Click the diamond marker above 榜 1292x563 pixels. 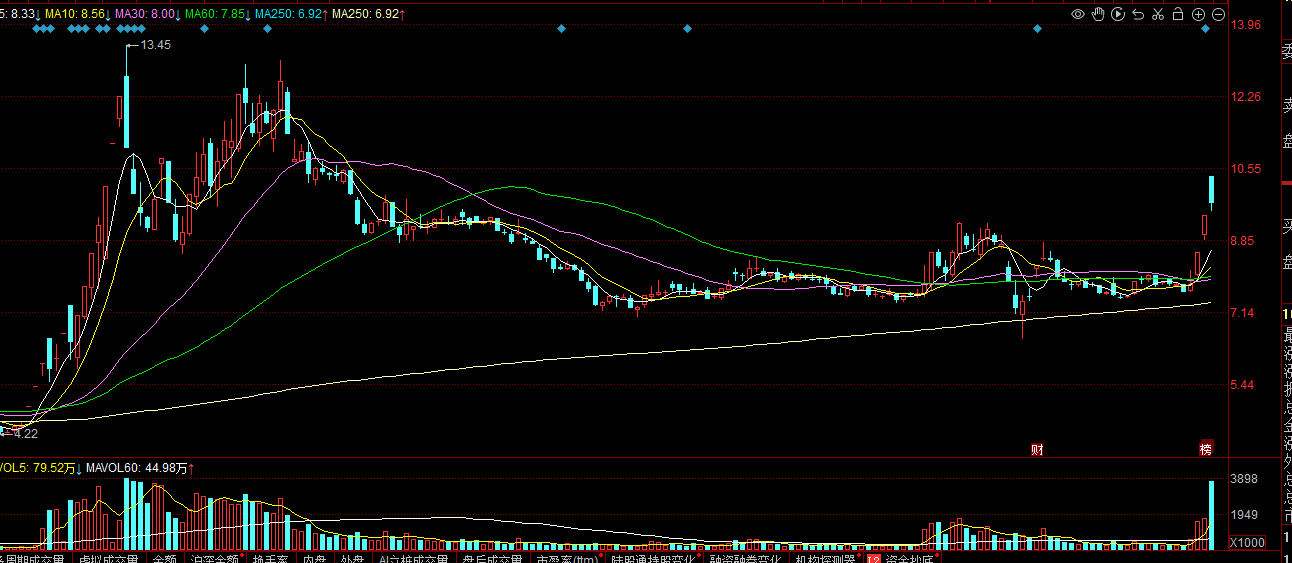(x=1206, y=29)
